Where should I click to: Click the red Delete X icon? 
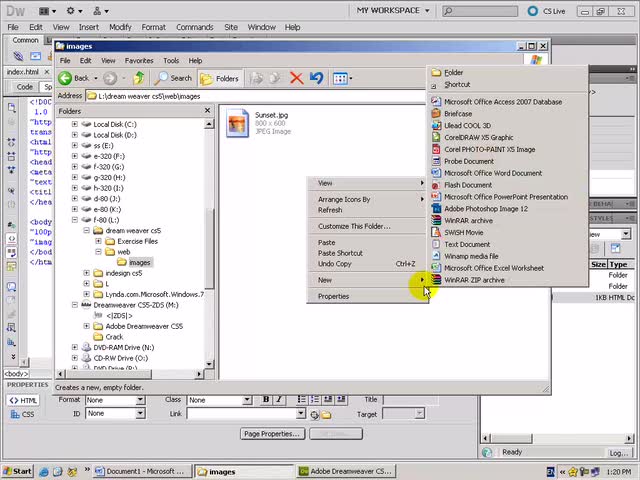(296, 78)
